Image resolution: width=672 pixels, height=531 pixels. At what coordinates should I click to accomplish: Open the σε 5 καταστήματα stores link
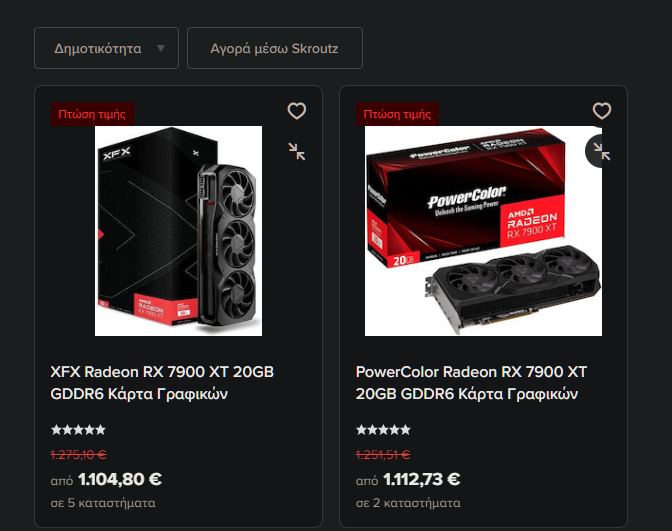[x=103, y=503]
